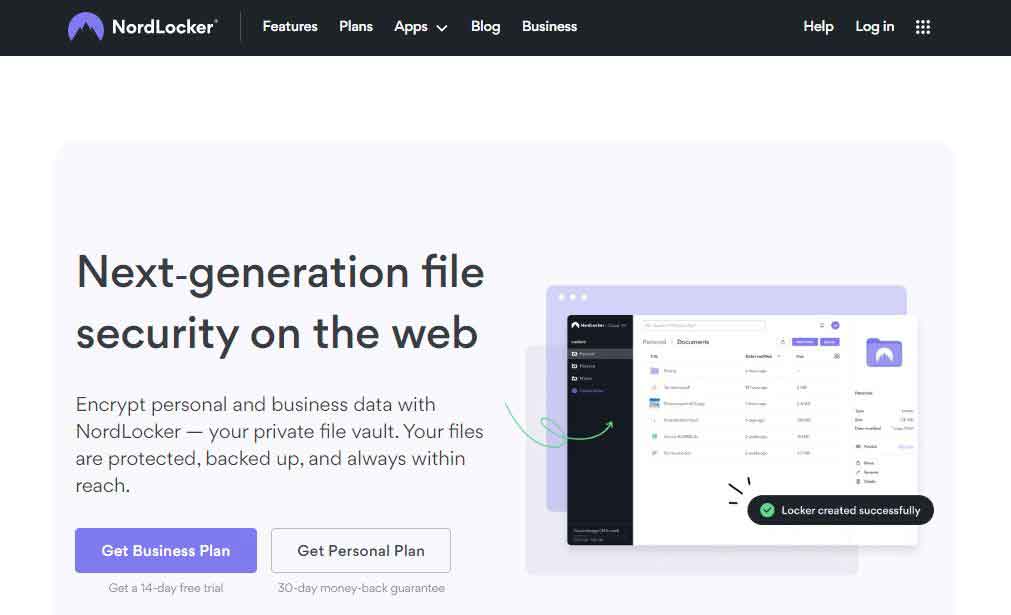Open the Help link
This screenshot has height=615, width=1011.
[818, 27]
